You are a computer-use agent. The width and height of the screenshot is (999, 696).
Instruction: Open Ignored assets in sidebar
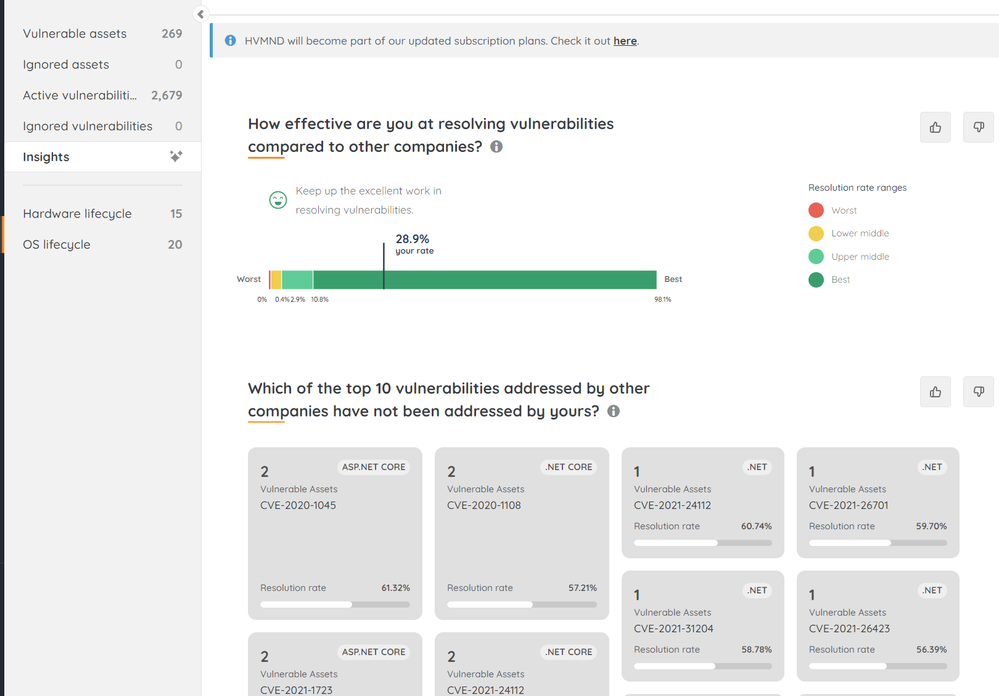point(66,65)
